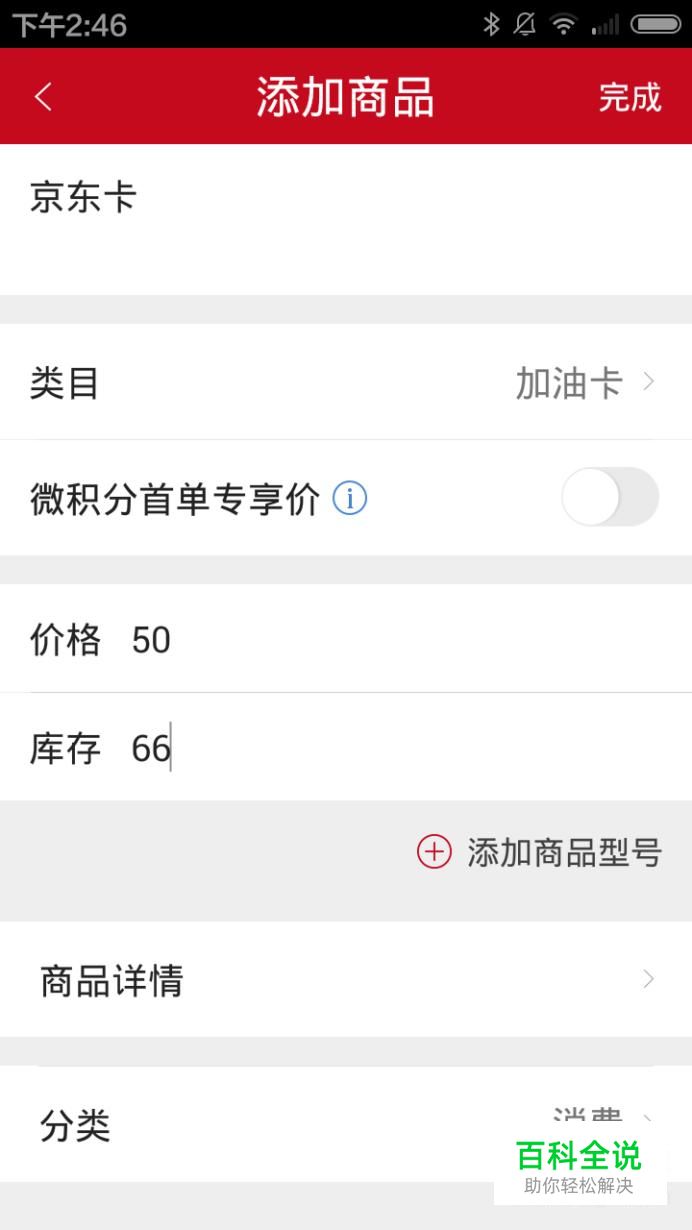
Task: Tap the red plus circle icon
Action: 434,852
